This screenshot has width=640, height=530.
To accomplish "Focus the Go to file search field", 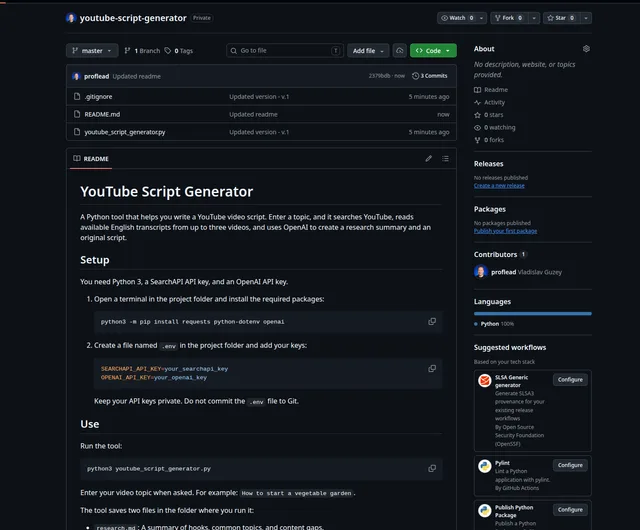I will [285, 51].
